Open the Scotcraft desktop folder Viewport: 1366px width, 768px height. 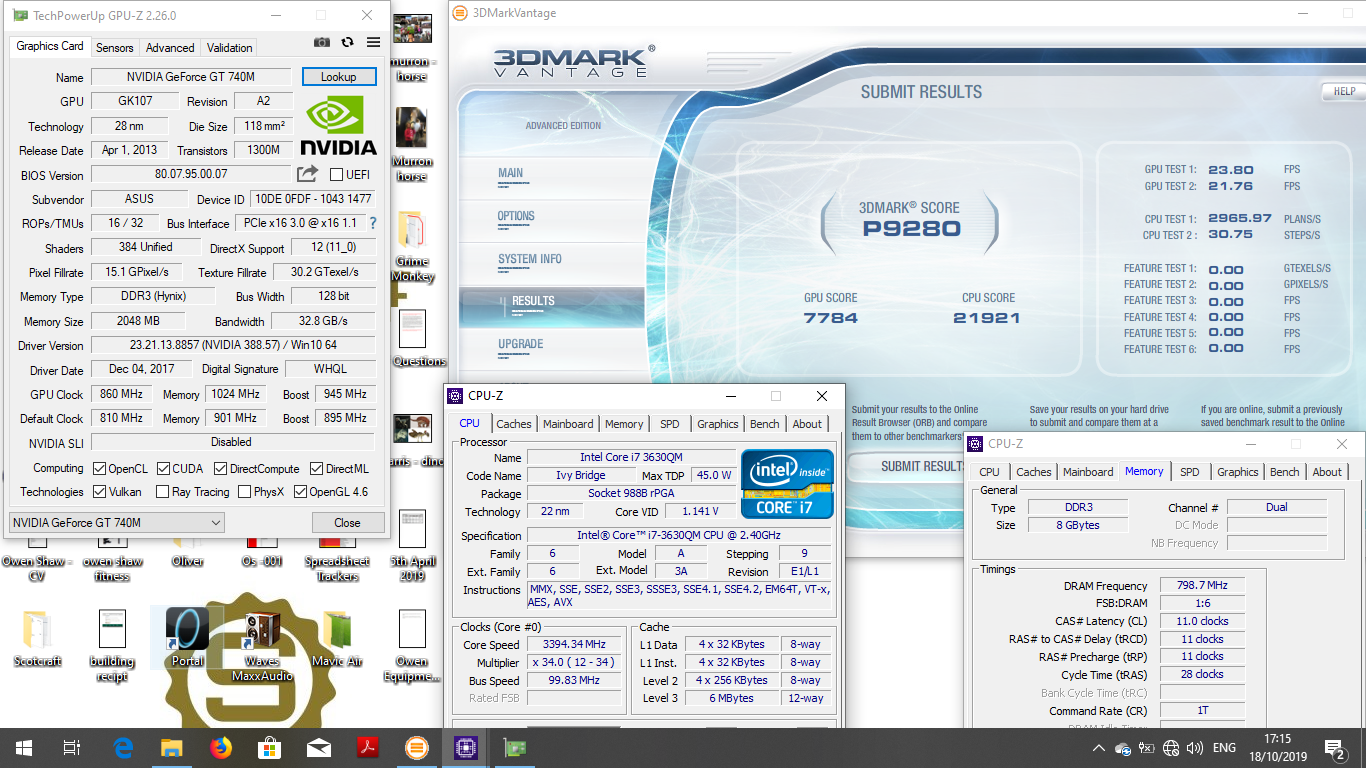(38, 636)
